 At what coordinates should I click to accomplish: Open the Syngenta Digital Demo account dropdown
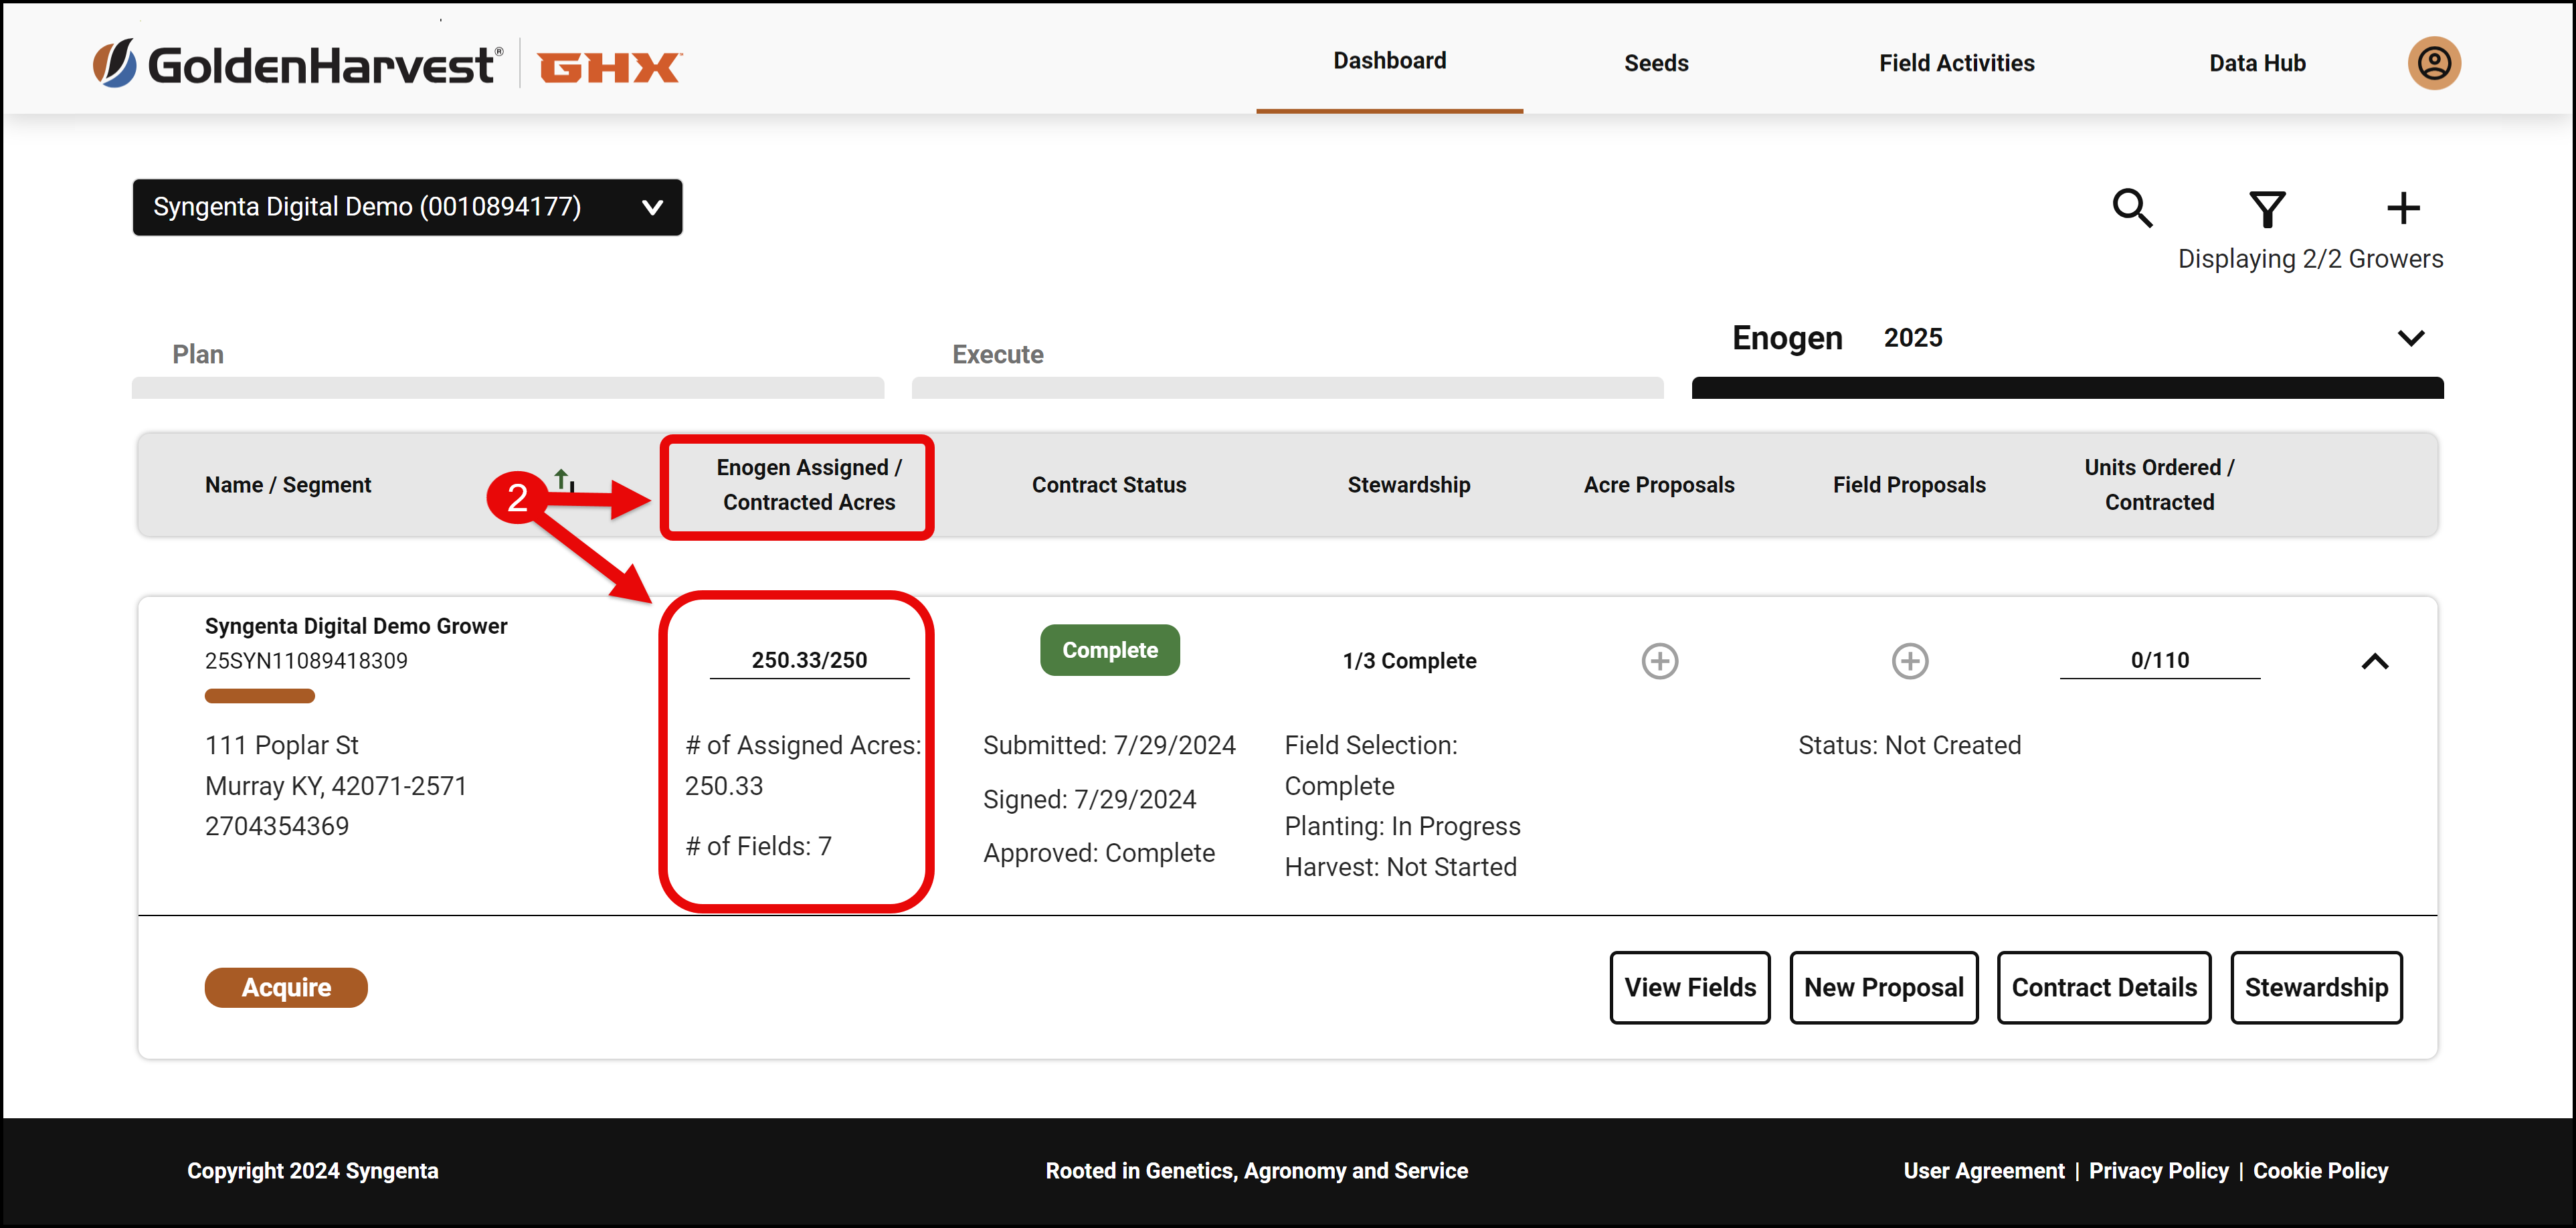click(407, 207)
